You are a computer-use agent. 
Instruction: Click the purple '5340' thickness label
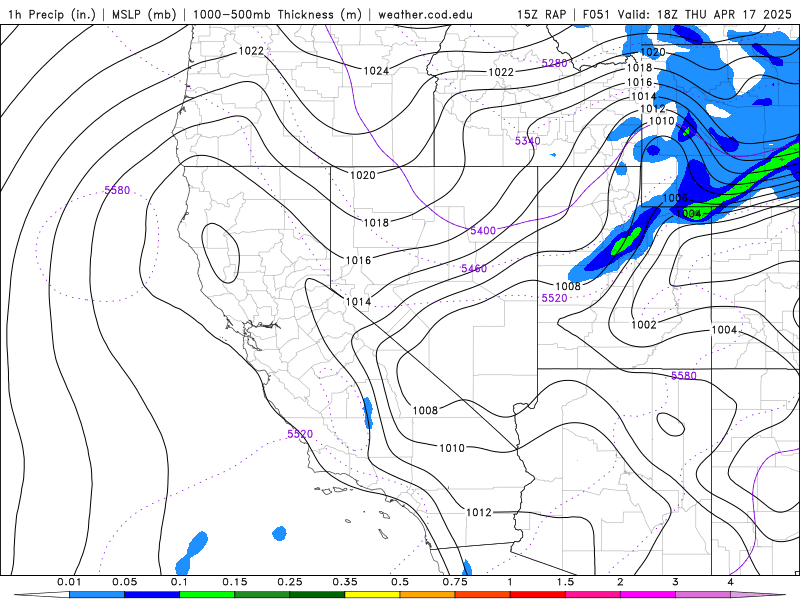point(528,141)
